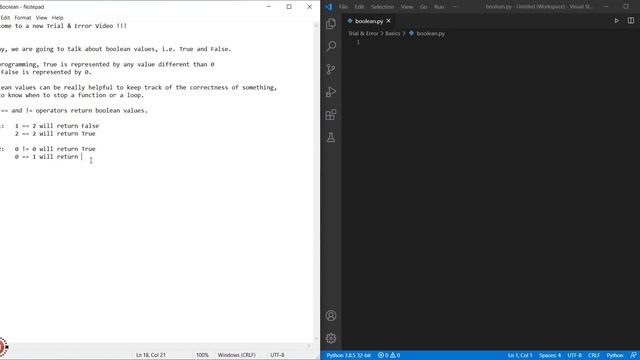Image resolution: width=640 pixels, height=360 pixels.
Task: Click 'UTF-8' in Notepad status bar
Action: 277,355
